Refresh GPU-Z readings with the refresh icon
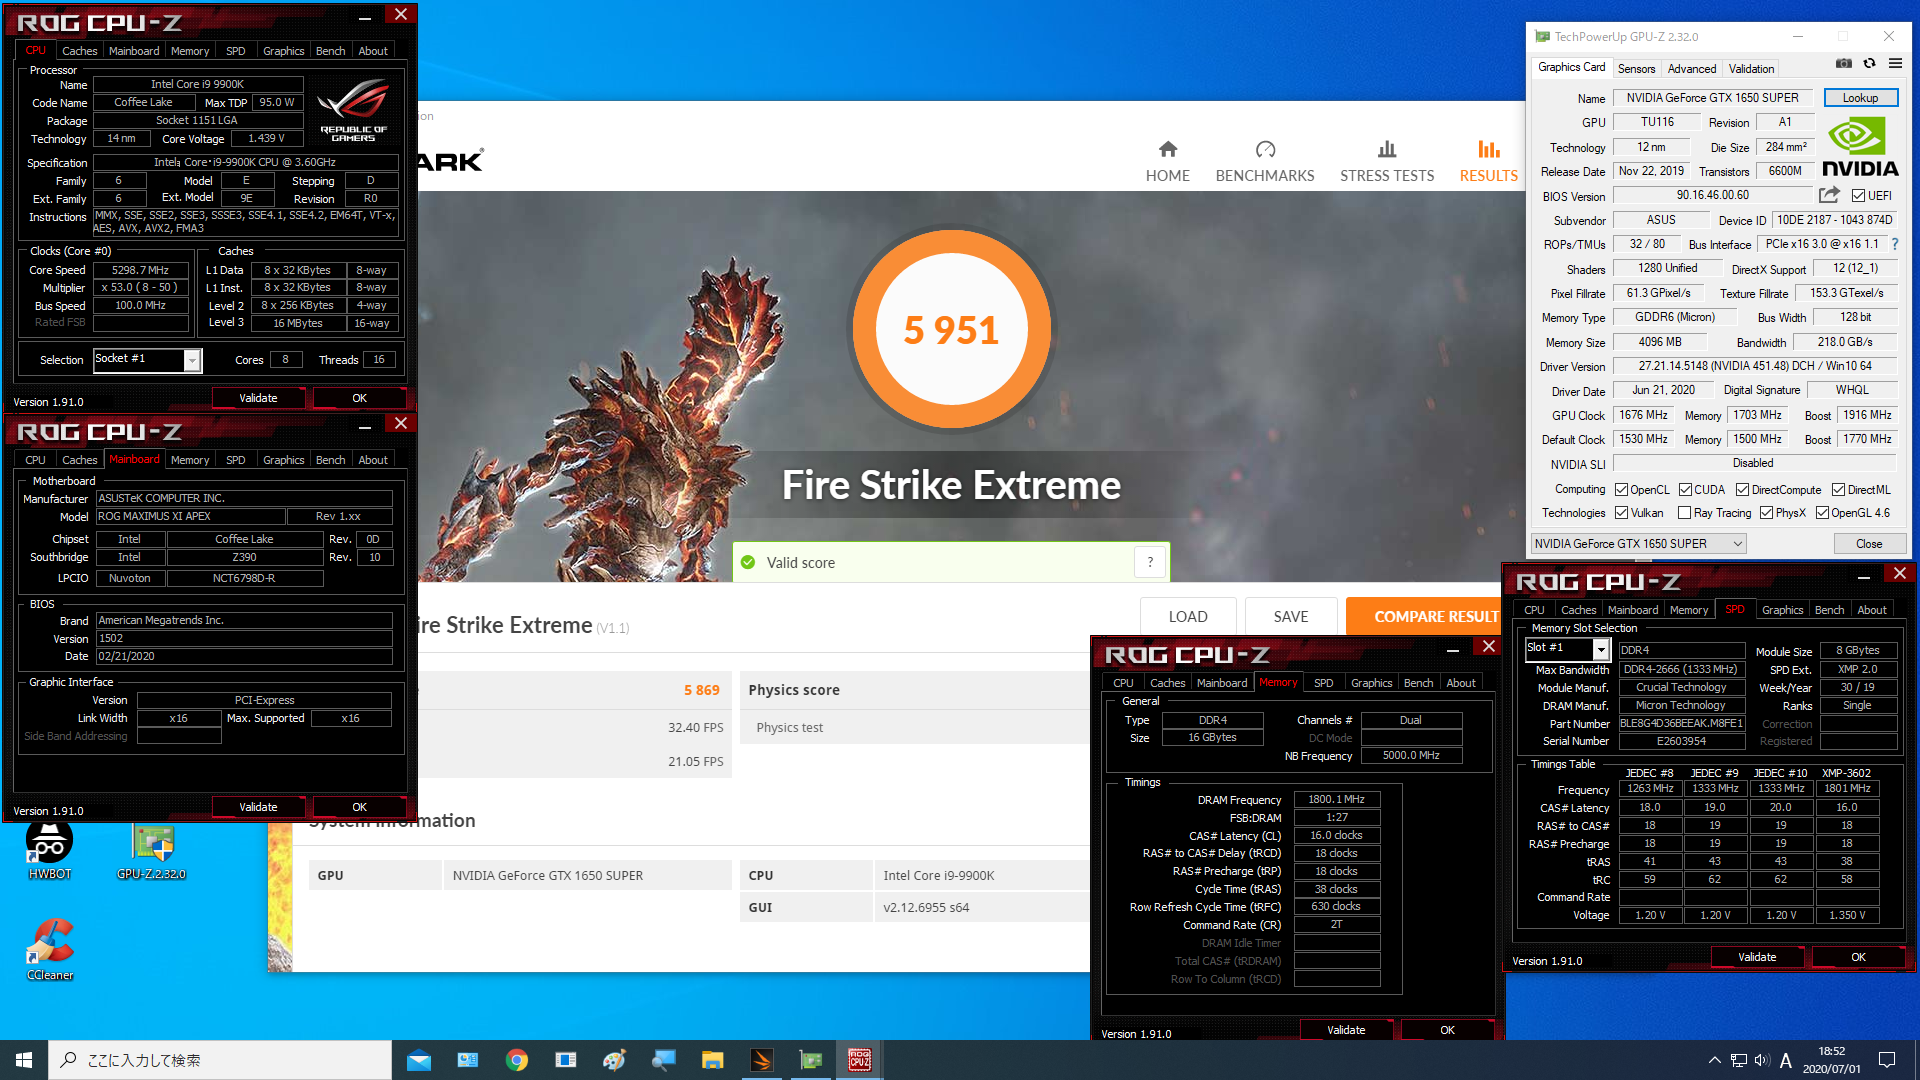Screen dimensions: 1920x1080 click(1869, 63)
